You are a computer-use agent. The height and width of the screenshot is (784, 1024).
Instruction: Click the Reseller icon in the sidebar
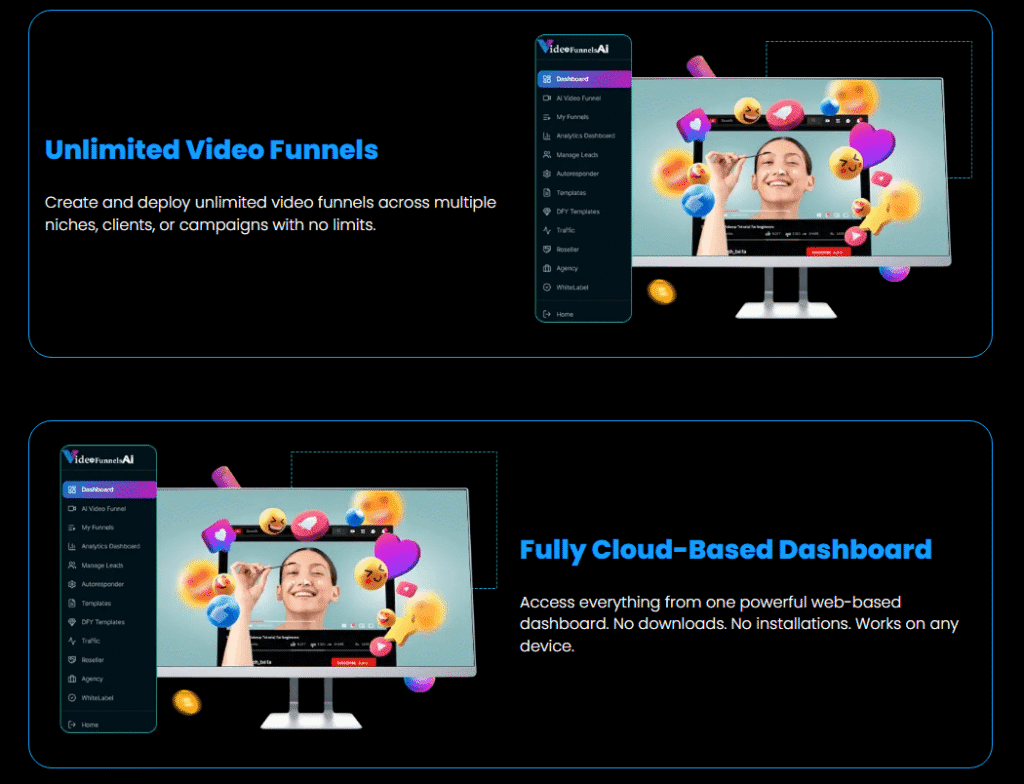71,660
